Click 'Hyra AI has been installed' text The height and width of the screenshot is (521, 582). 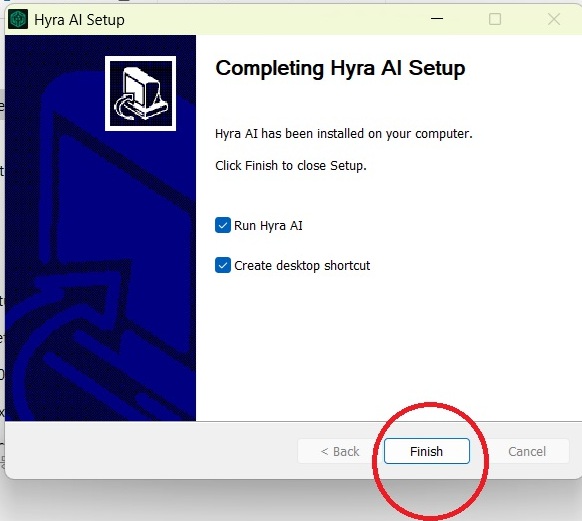click(x=344, y=134)
